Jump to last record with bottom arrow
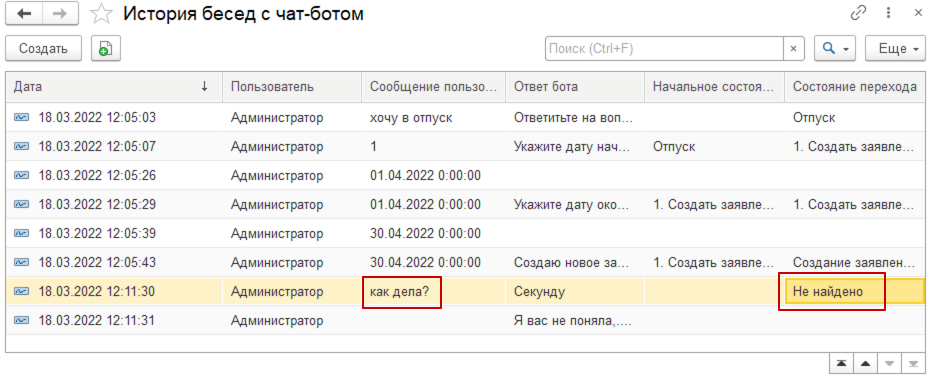The height and width of the screenshot is (384, 935). 913,363
